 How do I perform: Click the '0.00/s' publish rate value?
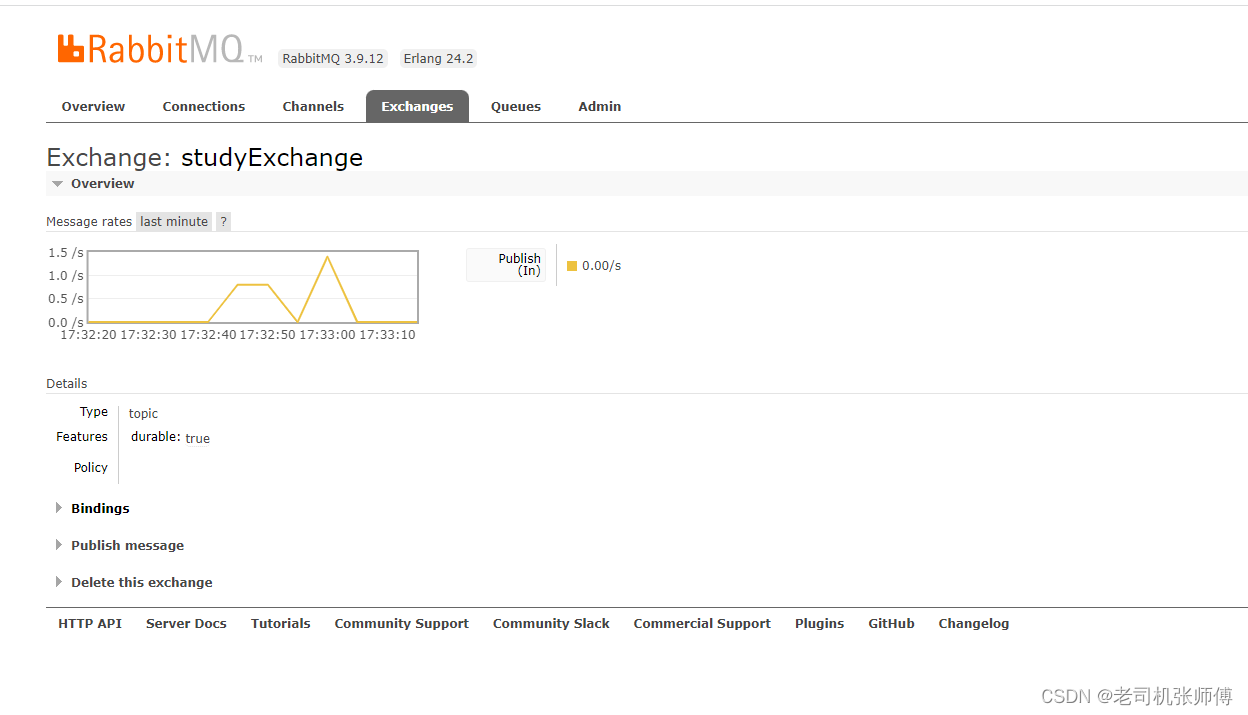point(601,266)
